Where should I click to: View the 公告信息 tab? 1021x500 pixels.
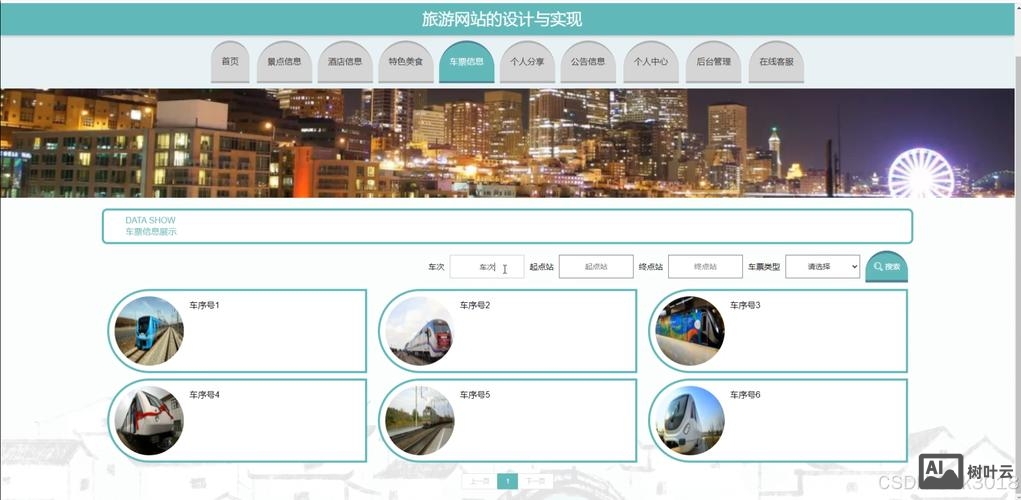(588, 62)
